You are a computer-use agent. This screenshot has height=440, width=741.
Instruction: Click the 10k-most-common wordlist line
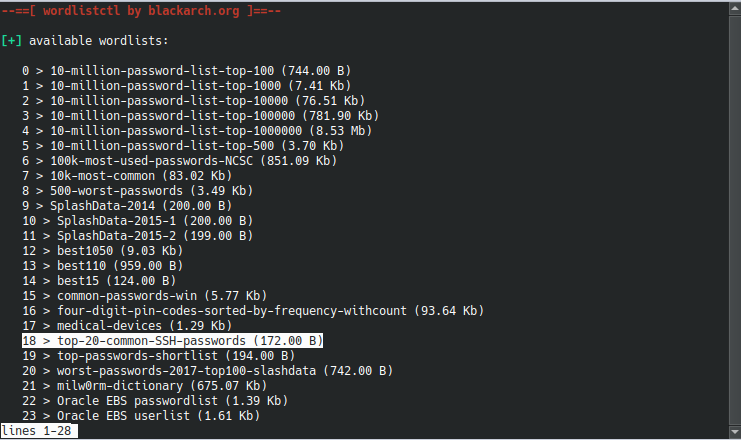point(127,176)
